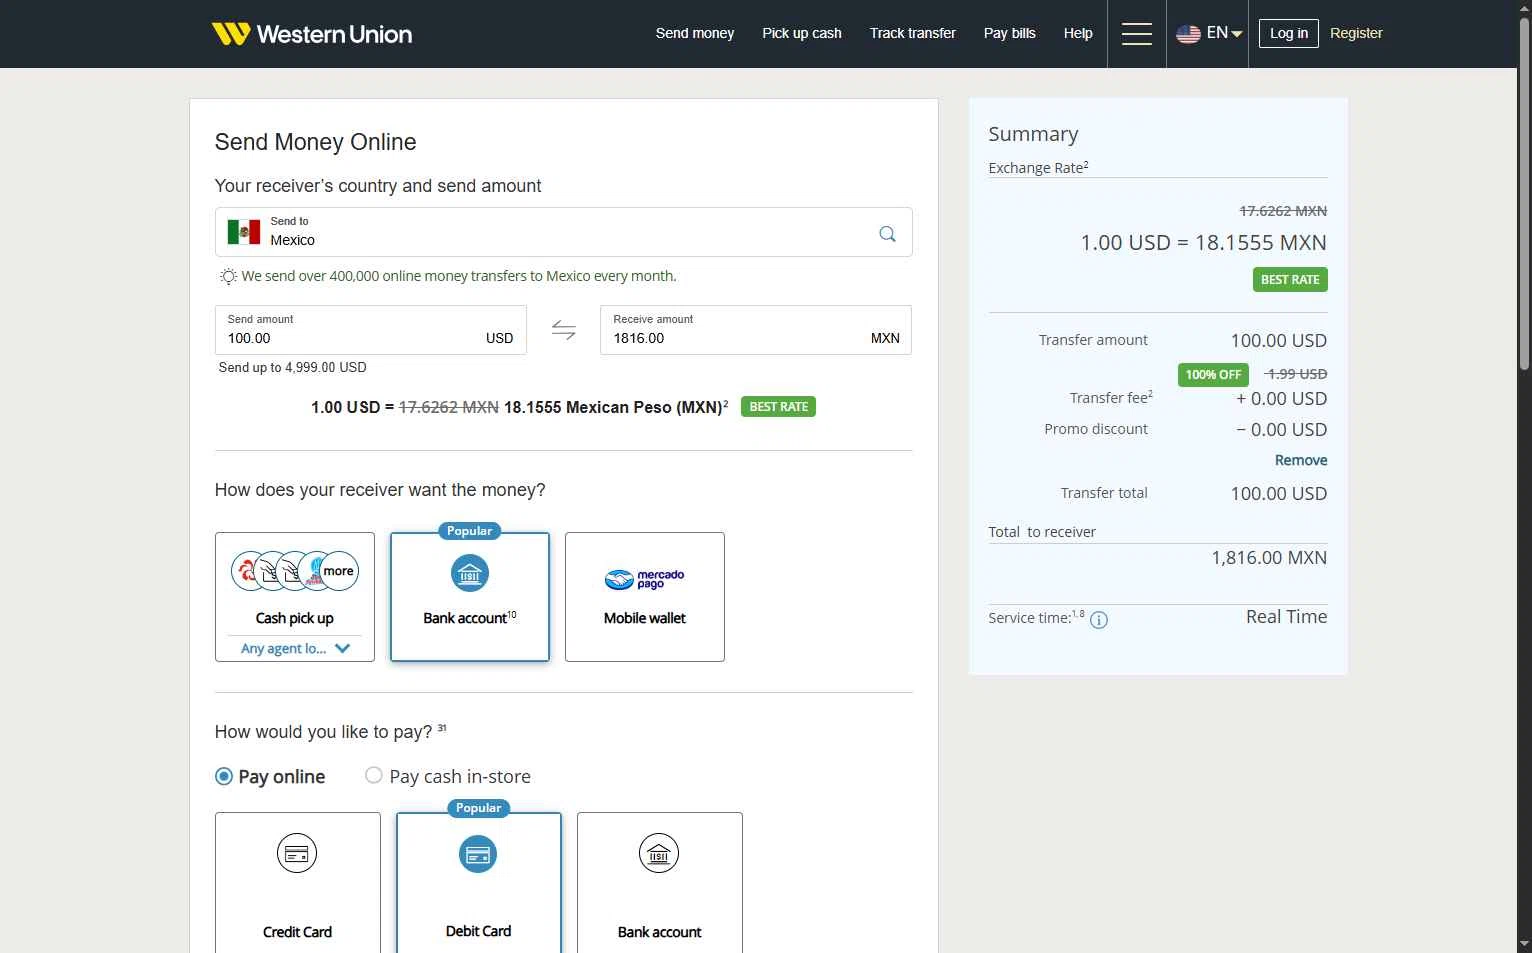This screenshot has height=953, width=1532.
Task: Click the lightbulb tip icon
Action: click(x=229, y=276)
